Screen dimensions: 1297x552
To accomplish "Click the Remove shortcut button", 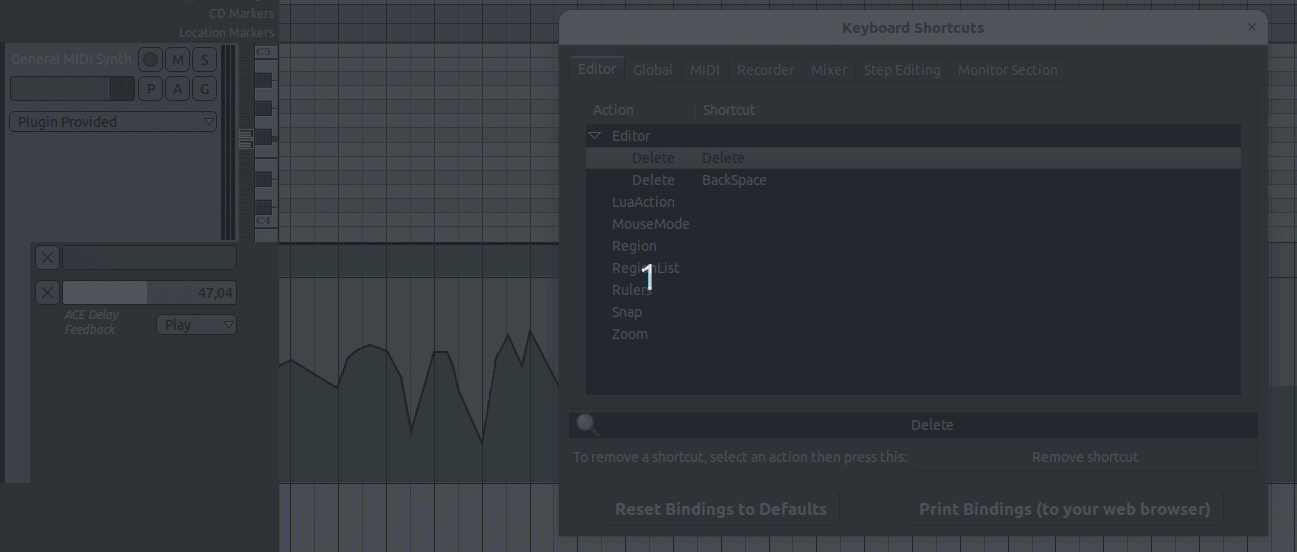I will click(1084, 457).
